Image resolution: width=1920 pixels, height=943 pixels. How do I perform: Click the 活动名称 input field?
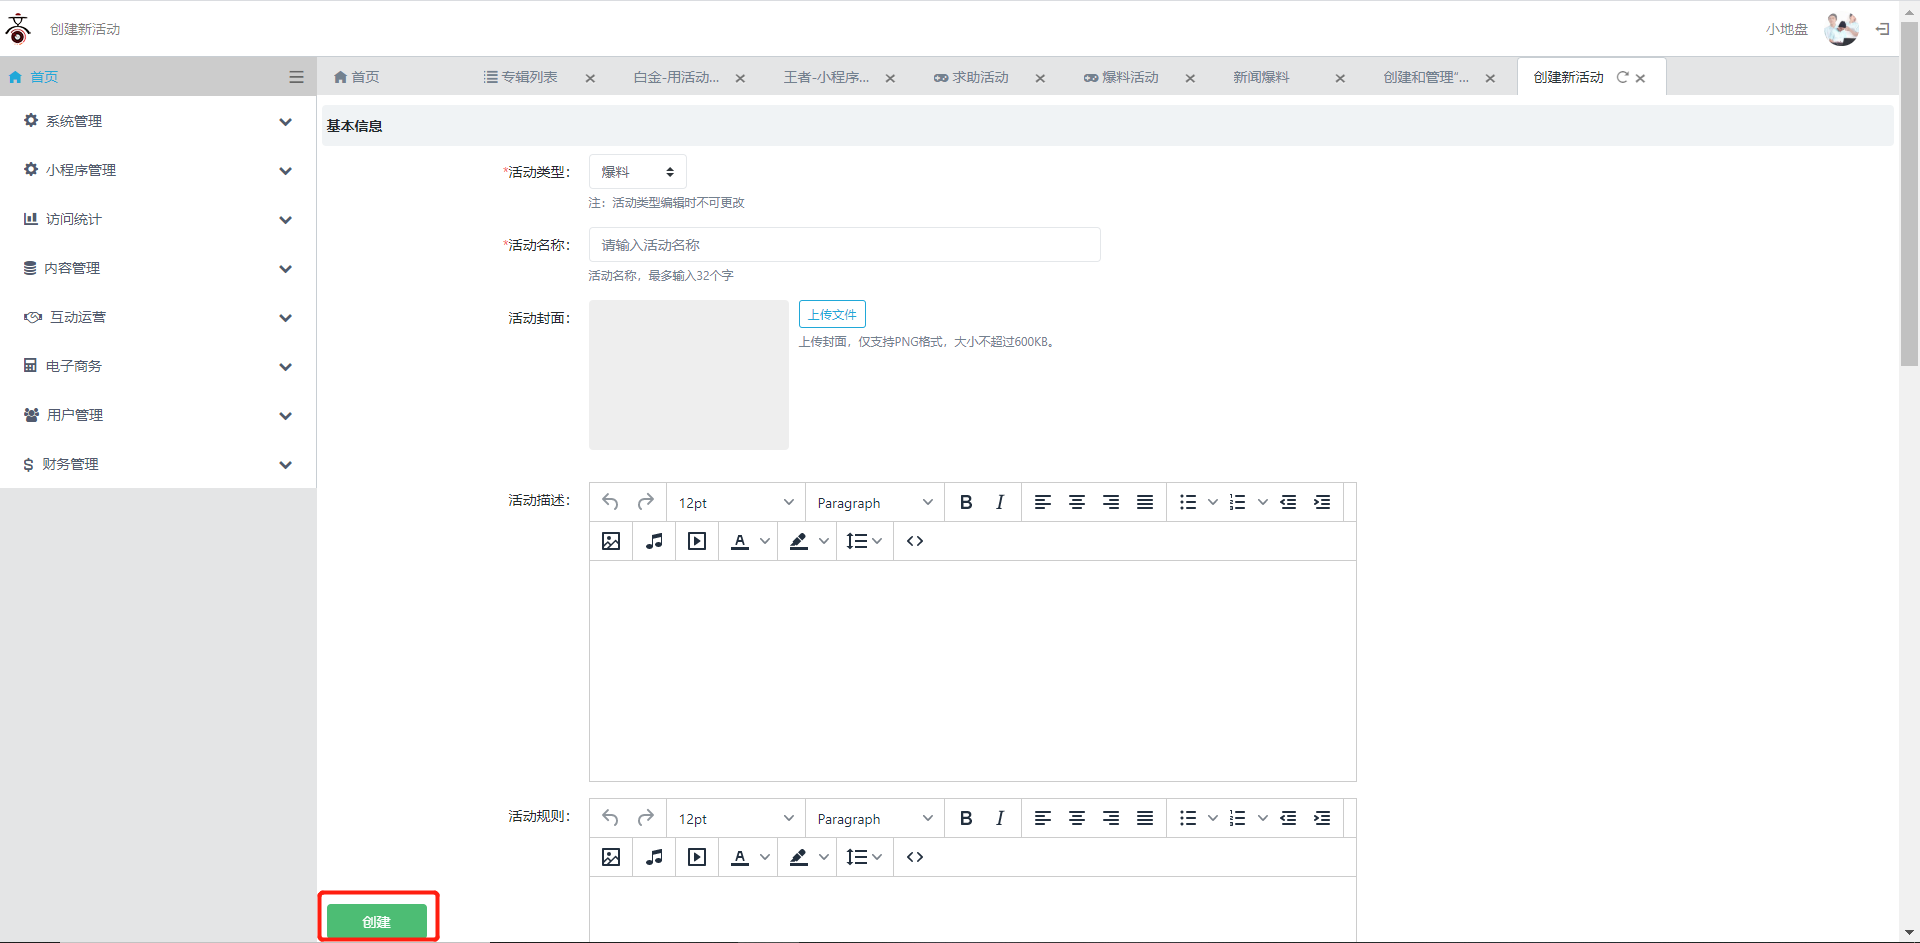tap(844, 245)
